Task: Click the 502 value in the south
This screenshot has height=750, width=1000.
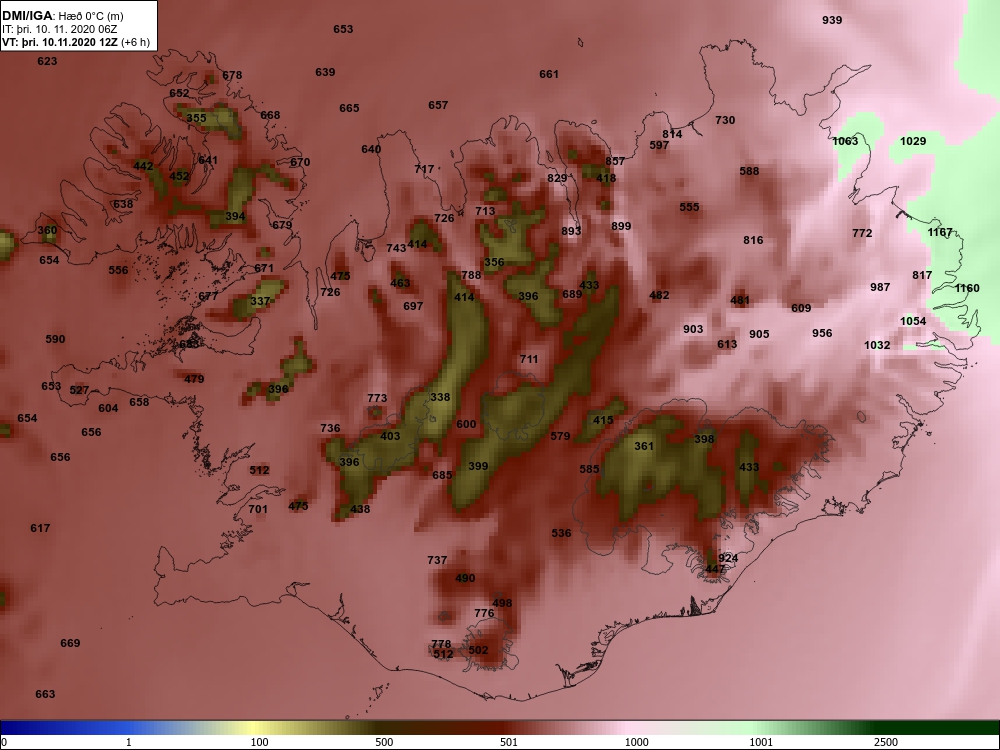Action: (478, 651)
